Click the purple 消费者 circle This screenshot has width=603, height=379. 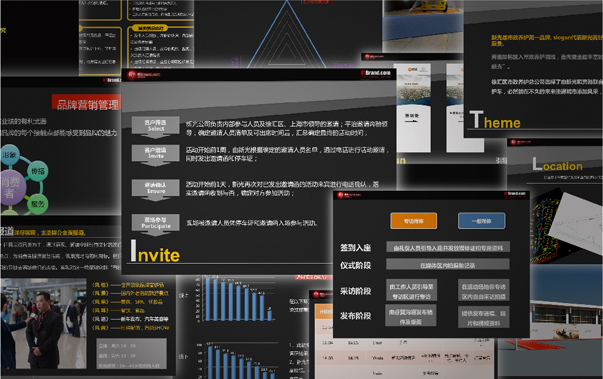[12, 187]
